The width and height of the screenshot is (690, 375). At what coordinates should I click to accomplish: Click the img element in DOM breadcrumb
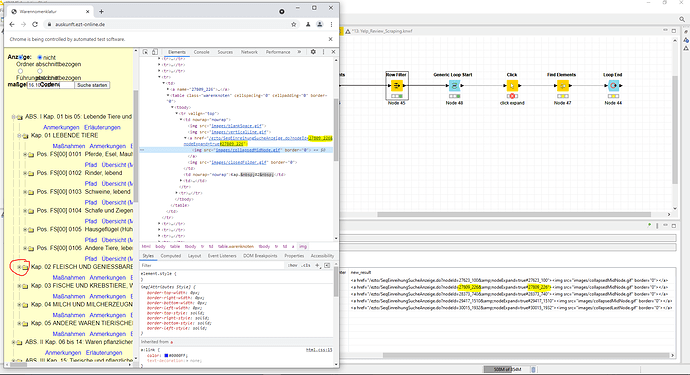point(303,246)
